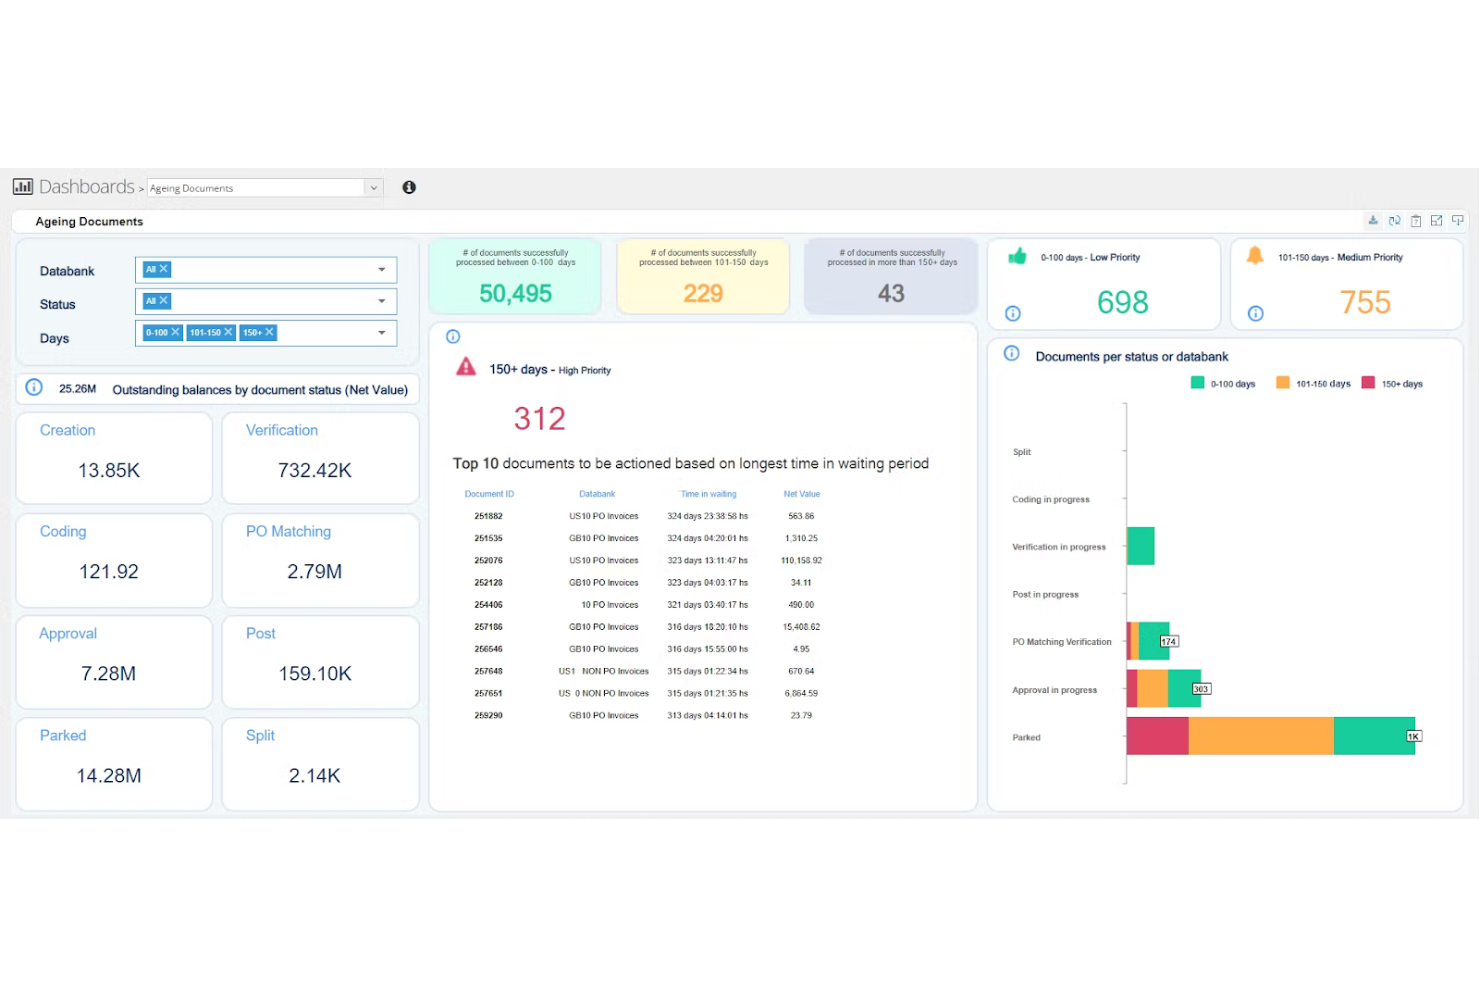Open the Ageing Documents dashboard selector dropdown
The height and width of the screenshot is (987, 1480).
[x=374, y=187]
